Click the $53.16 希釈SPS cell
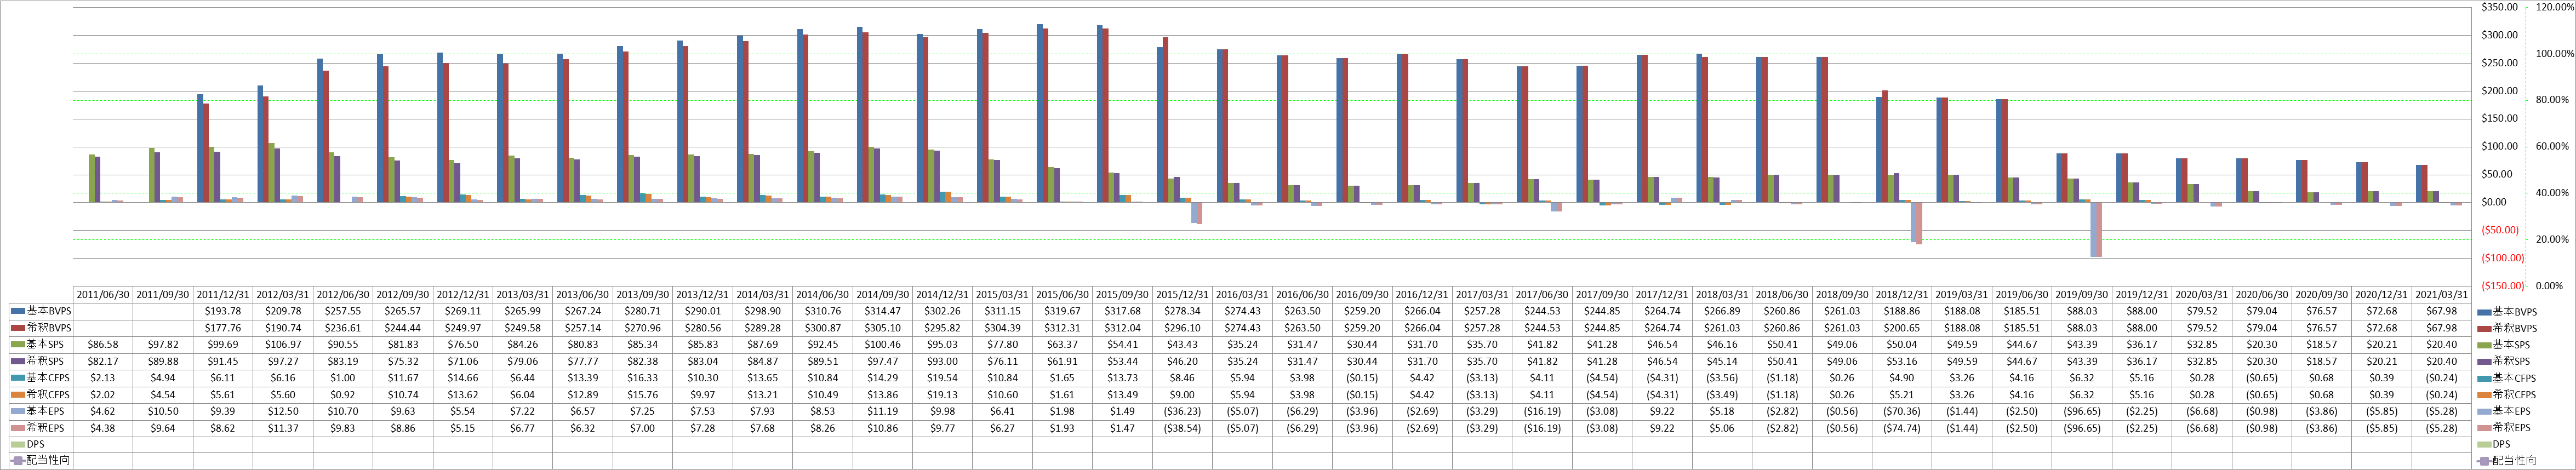The height and width of the screenshot is (470, 2576). point(1903,361)
